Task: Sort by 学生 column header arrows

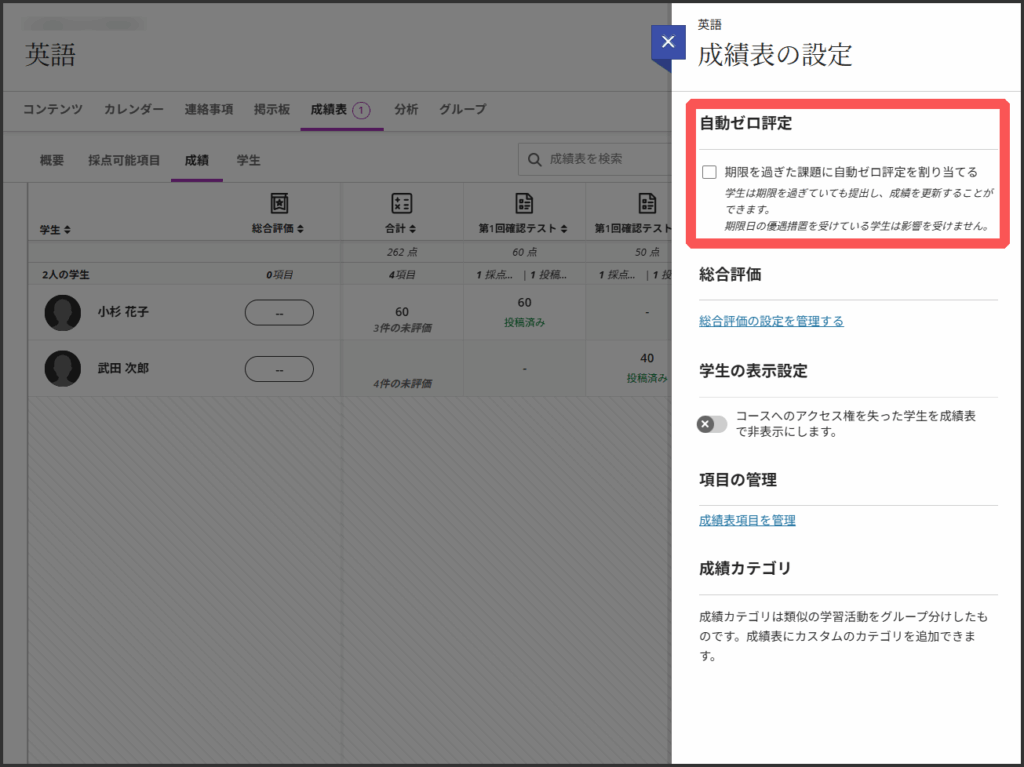Action: click(67, 230)
